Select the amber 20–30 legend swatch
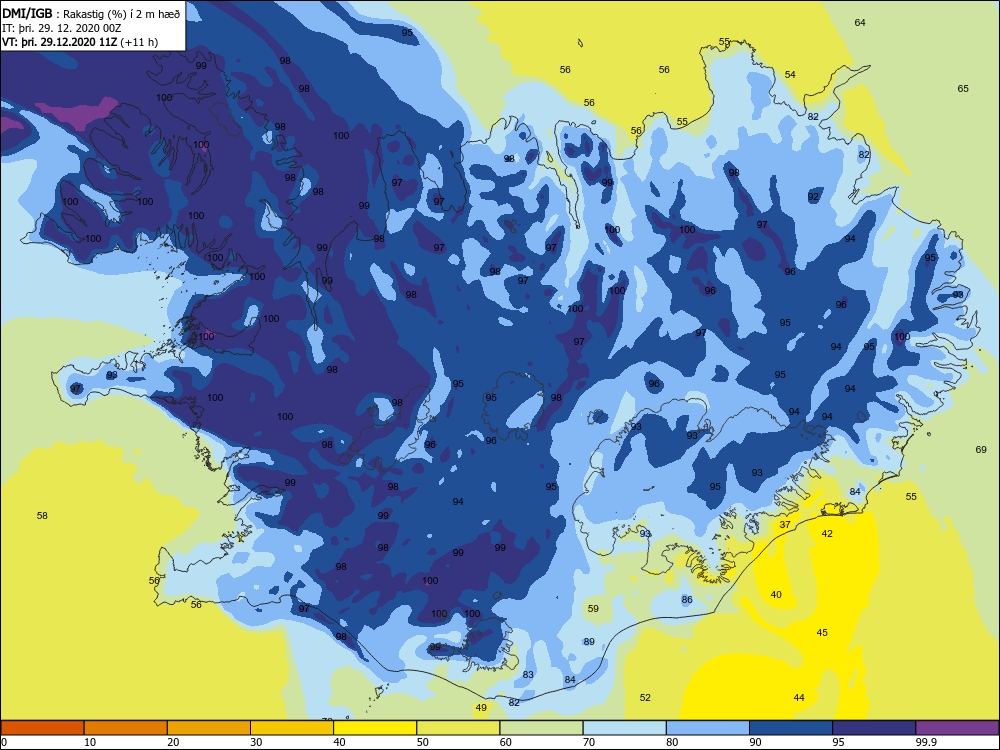This screenshot has width=1000, height=750. click(x=209, y=728)
